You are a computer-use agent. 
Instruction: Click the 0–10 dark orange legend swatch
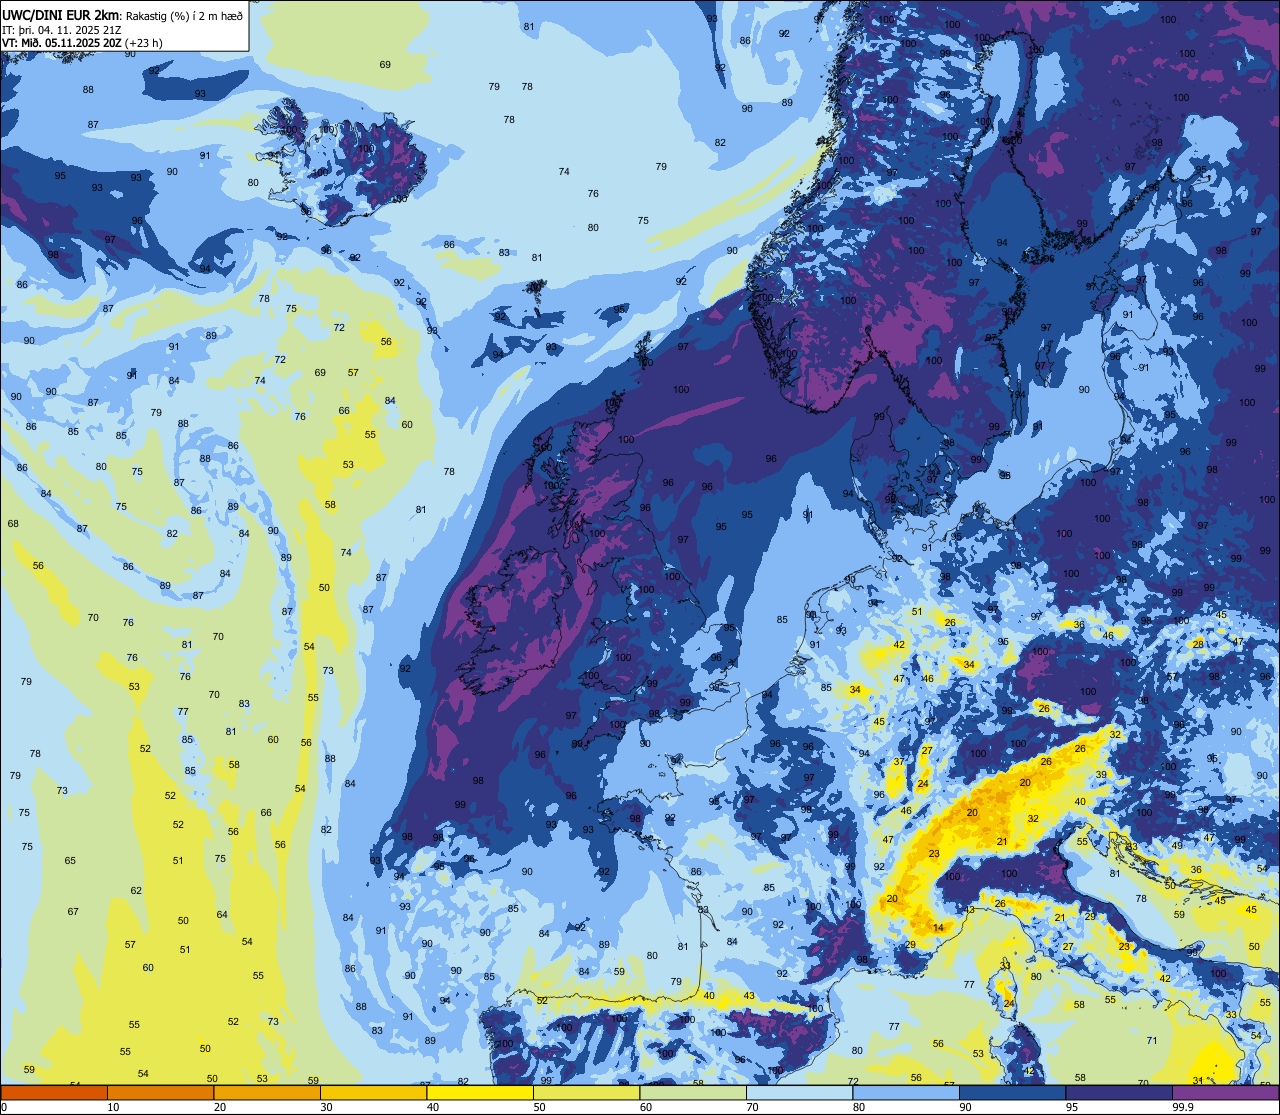pyautogui.click(x=54, y=1092)
